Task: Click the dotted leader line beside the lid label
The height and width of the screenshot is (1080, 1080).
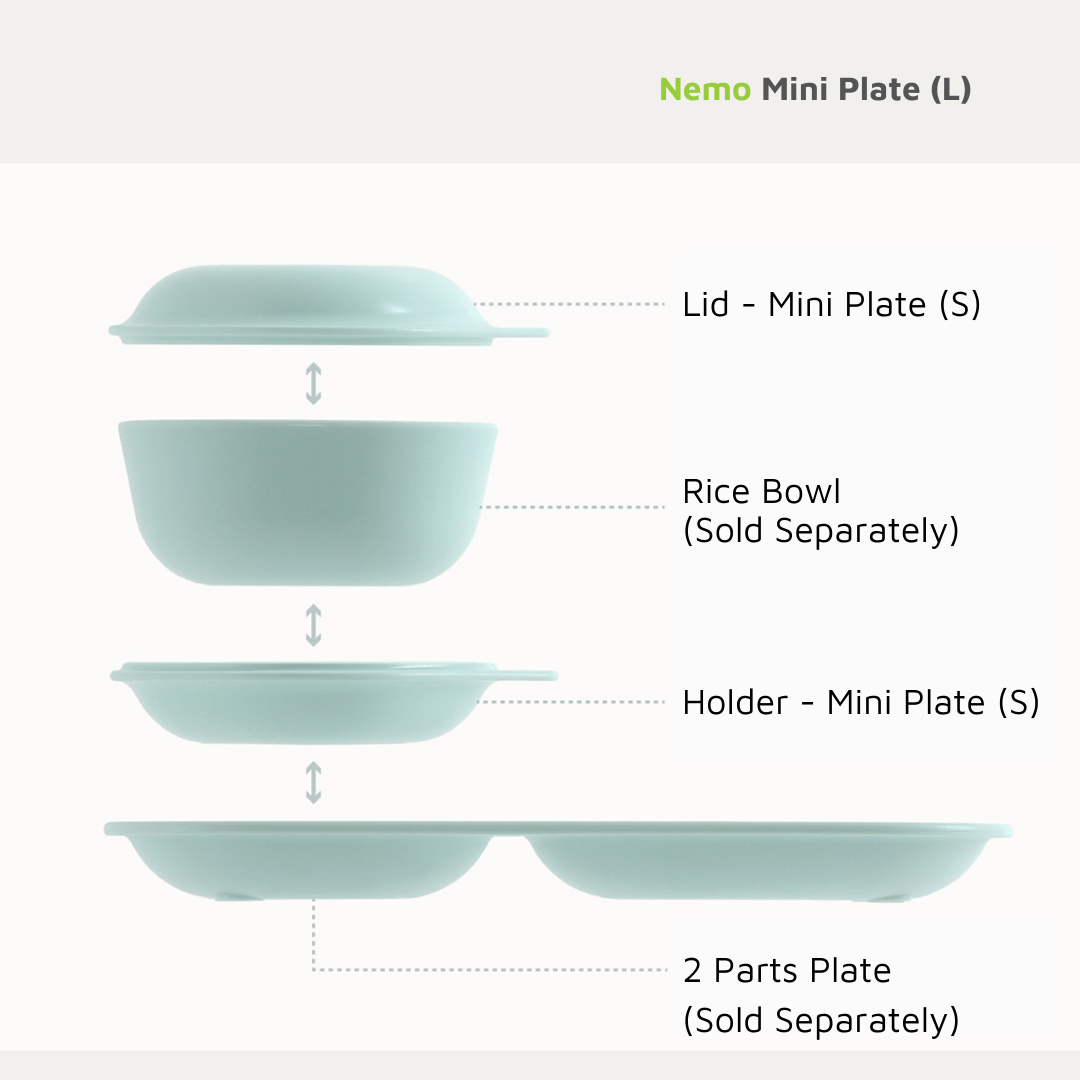Action: pyautogui.click(x=570, y=304)
